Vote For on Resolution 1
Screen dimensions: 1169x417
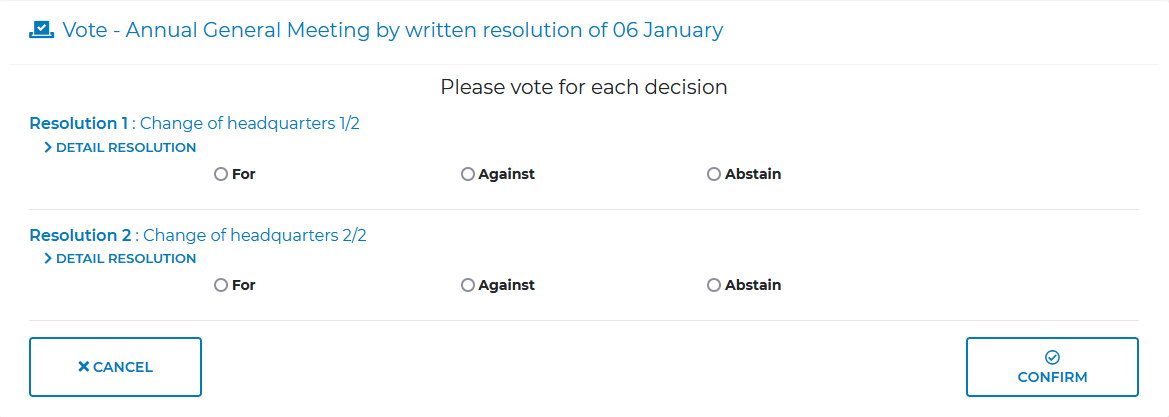221,174
